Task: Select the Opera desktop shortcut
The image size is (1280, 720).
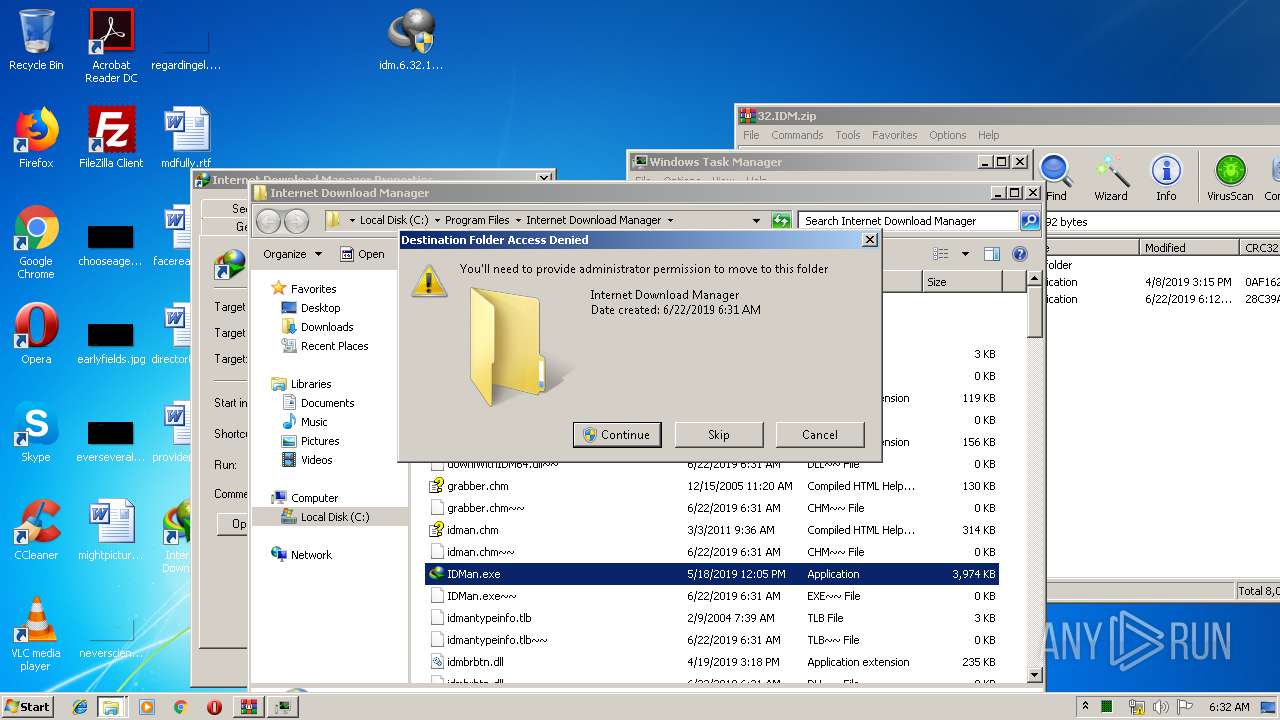Action: [x=36, y=334]
